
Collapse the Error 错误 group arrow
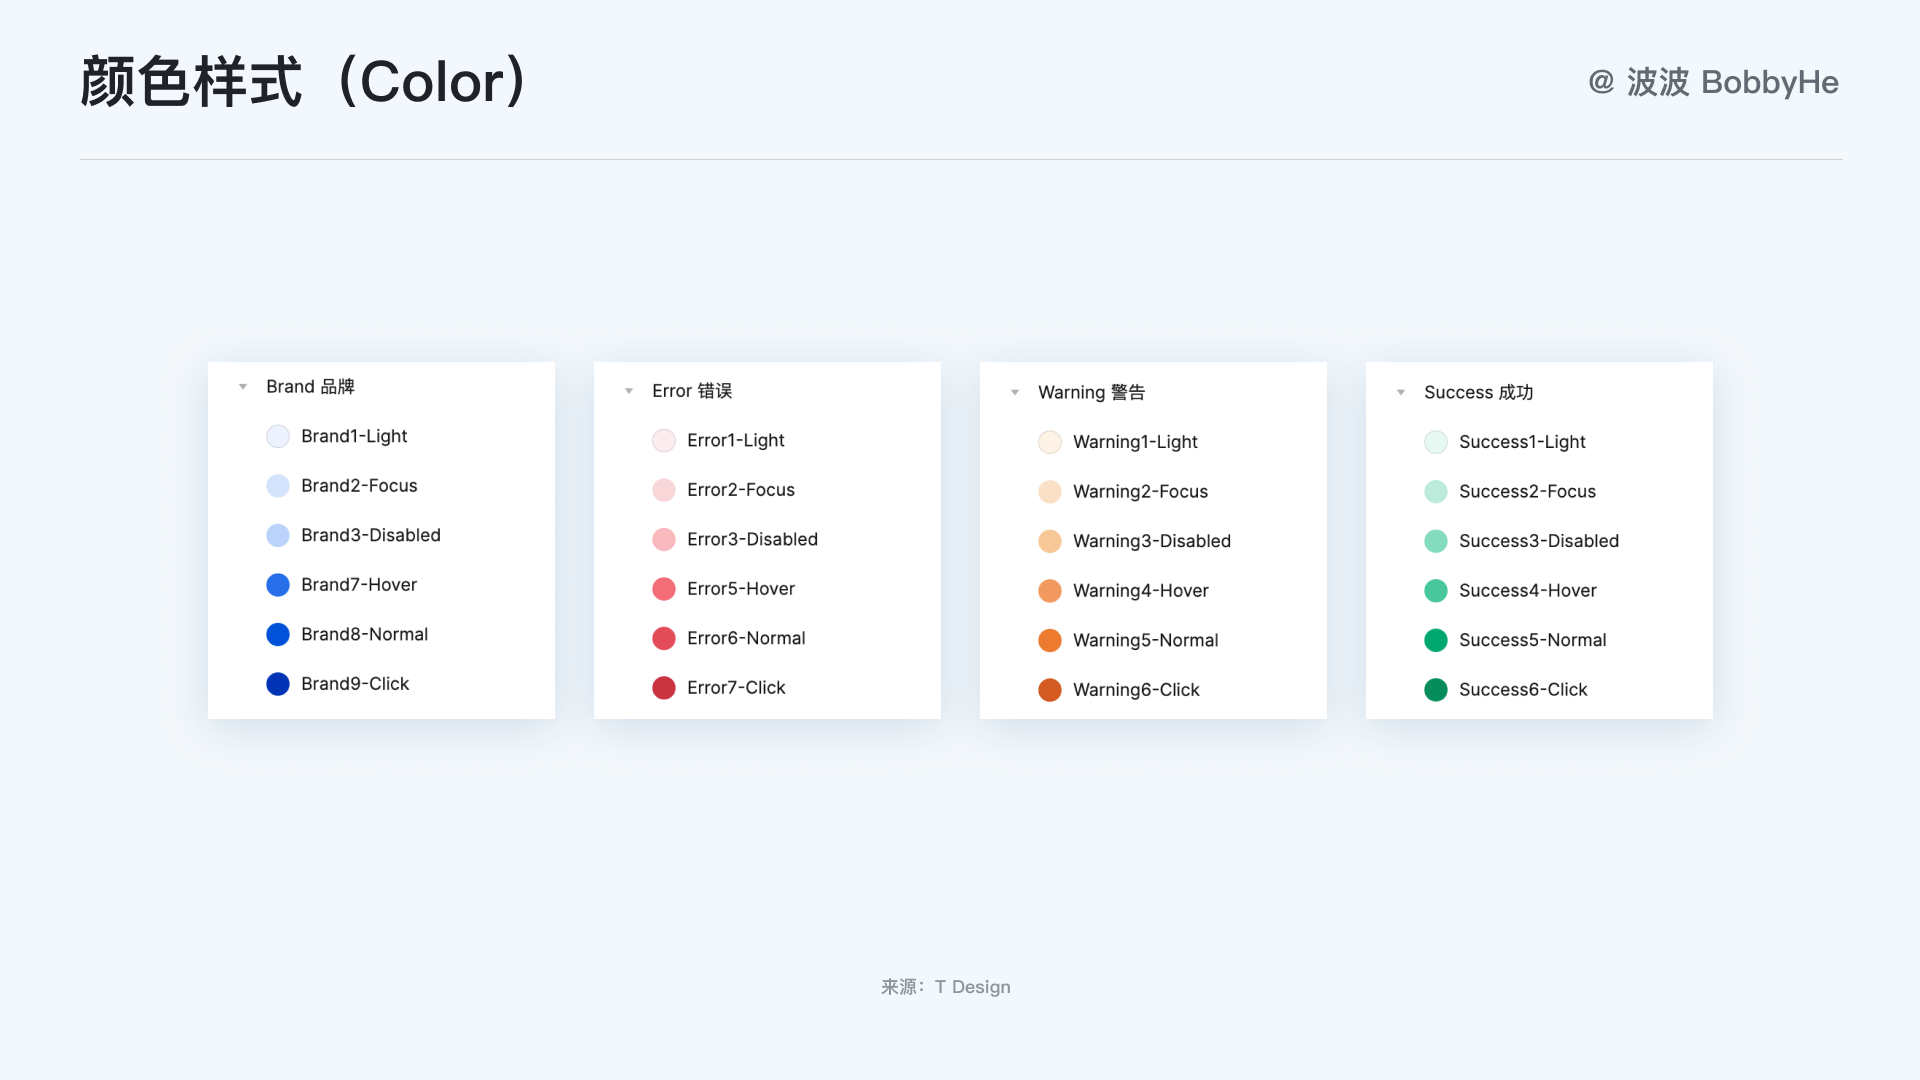pyautogui.click(x=629, y=391)
